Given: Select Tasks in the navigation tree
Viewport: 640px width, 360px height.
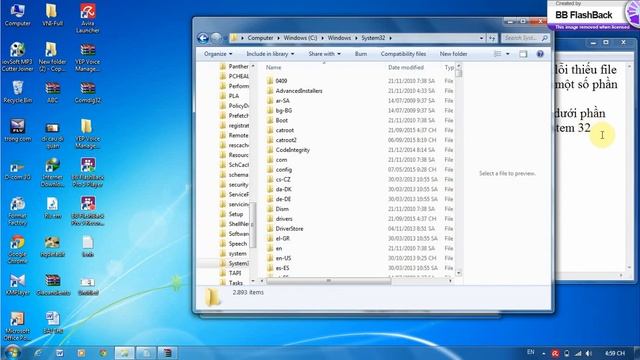Looking at the screenshot, I should (236, 283).
